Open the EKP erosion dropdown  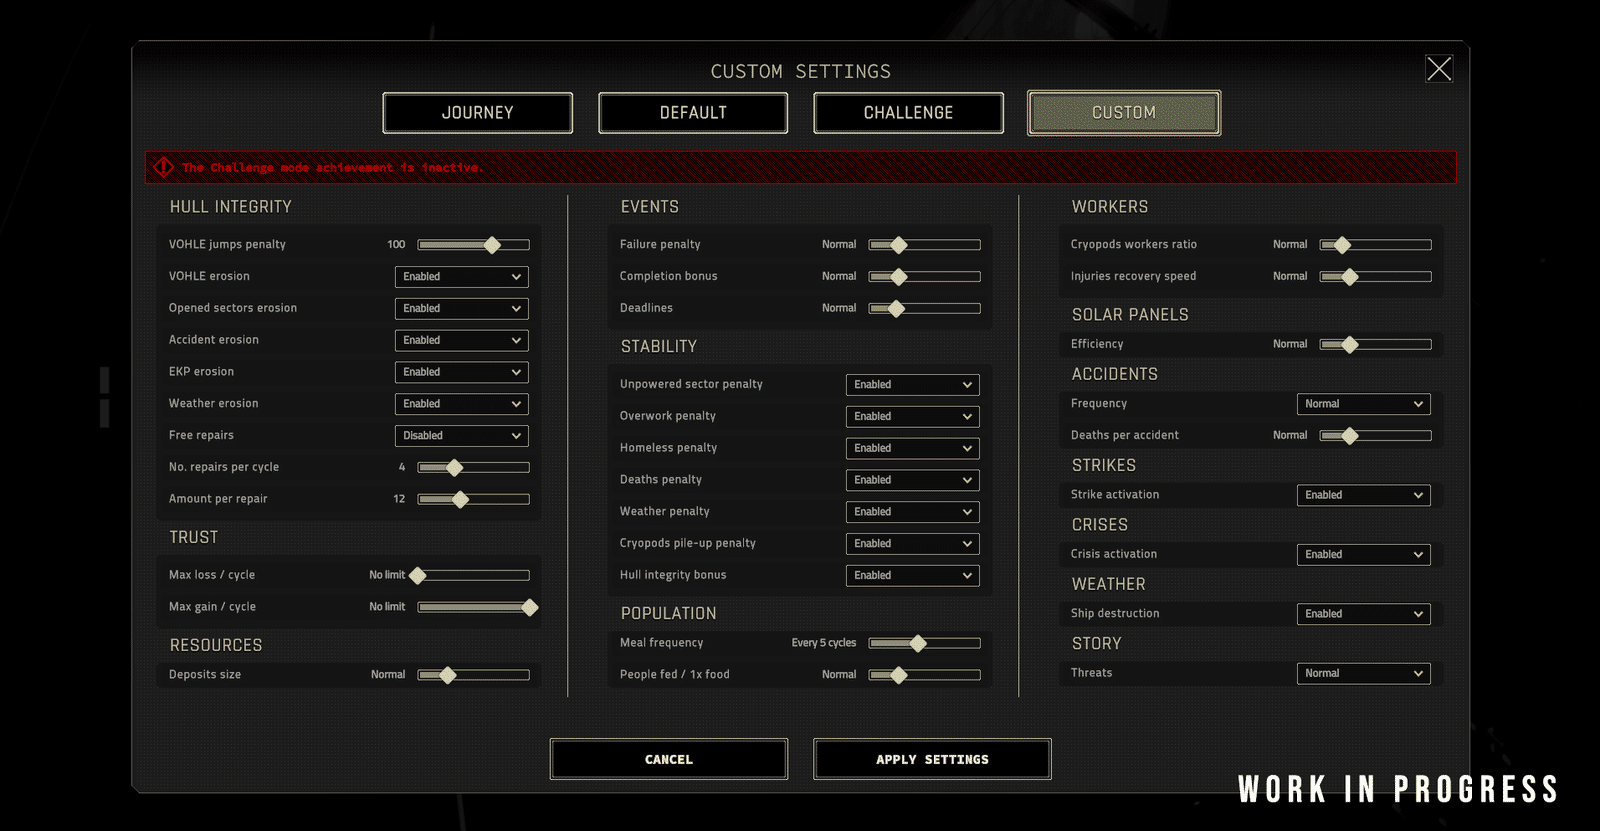462,372
